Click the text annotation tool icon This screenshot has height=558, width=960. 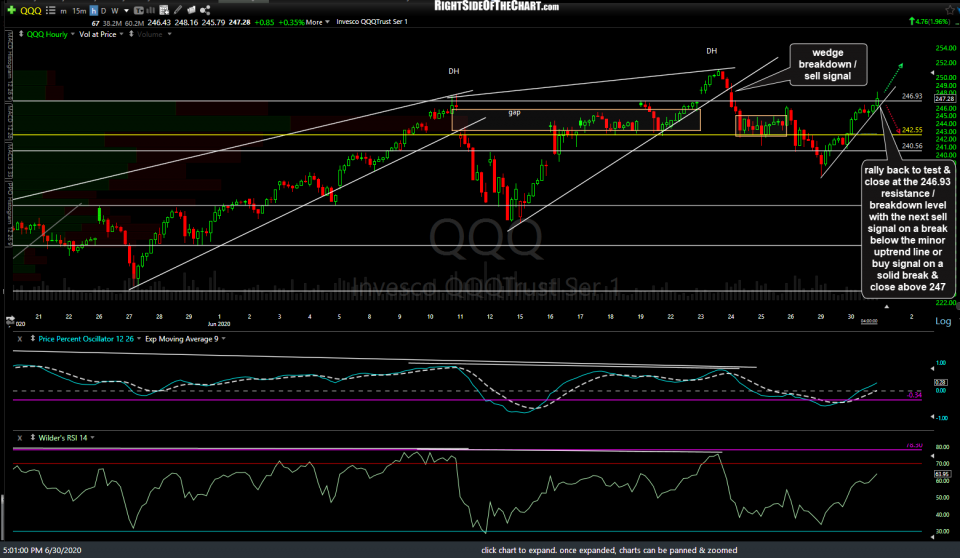tap(138, 10)
